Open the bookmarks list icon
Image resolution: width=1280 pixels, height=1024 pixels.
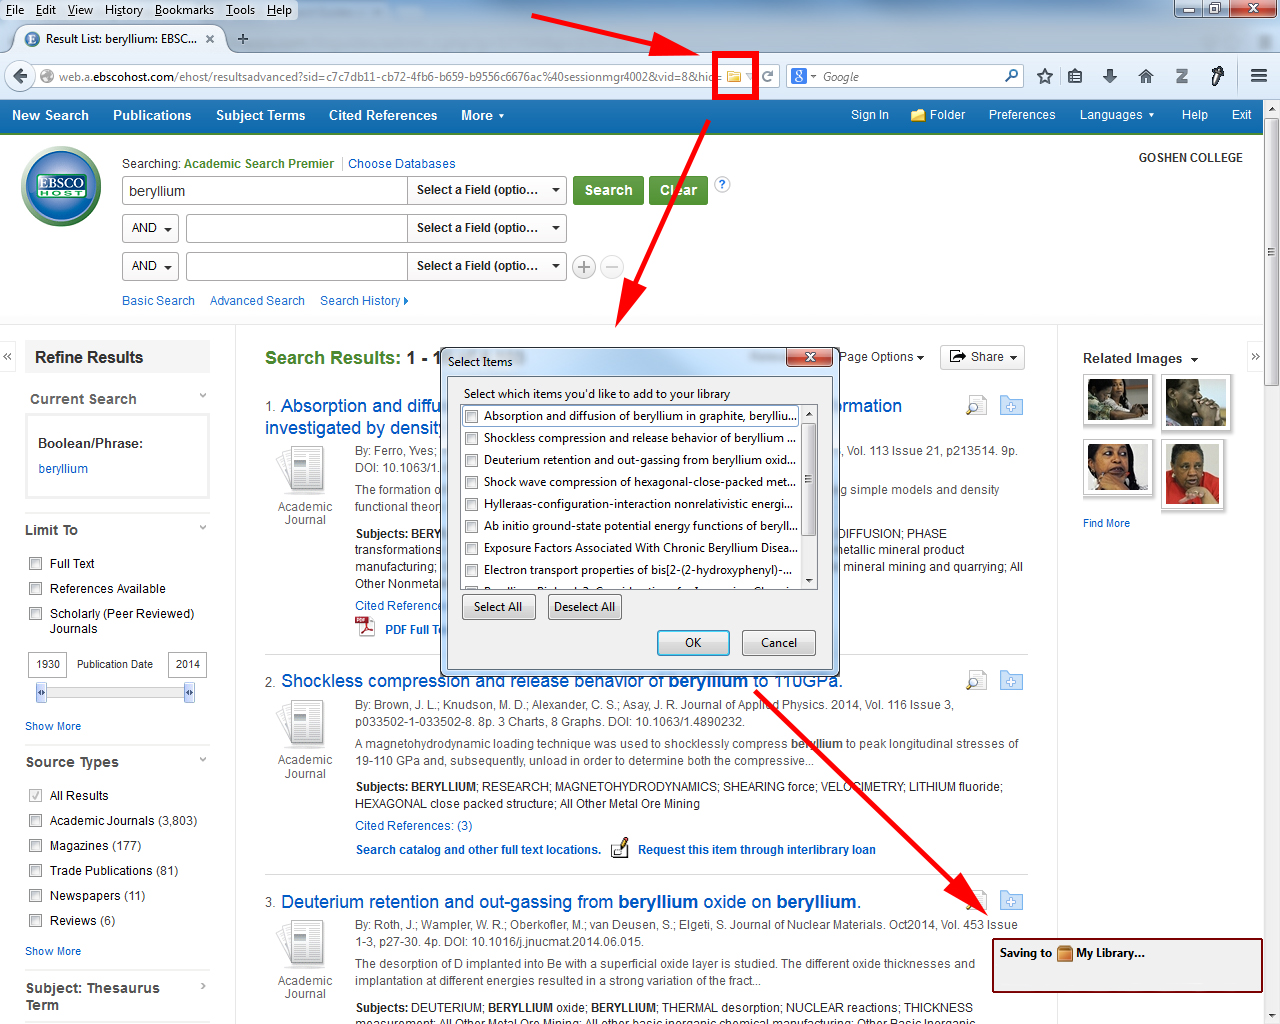(1075, 76)
